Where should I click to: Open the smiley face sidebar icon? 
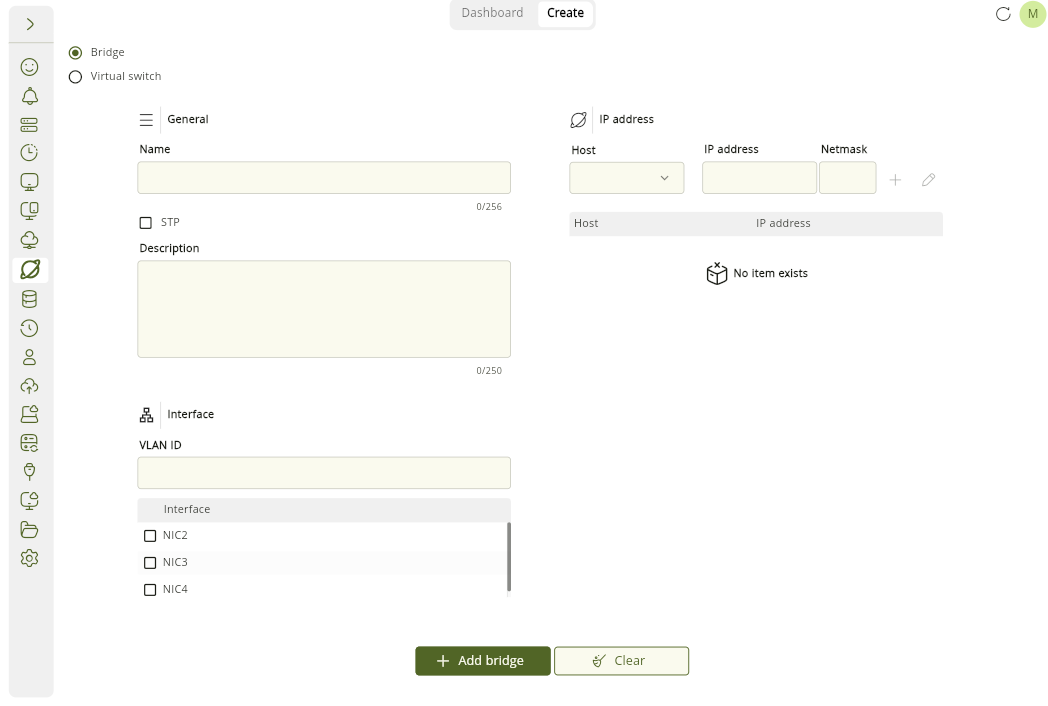pyautogui.click(x=29, y=67)
